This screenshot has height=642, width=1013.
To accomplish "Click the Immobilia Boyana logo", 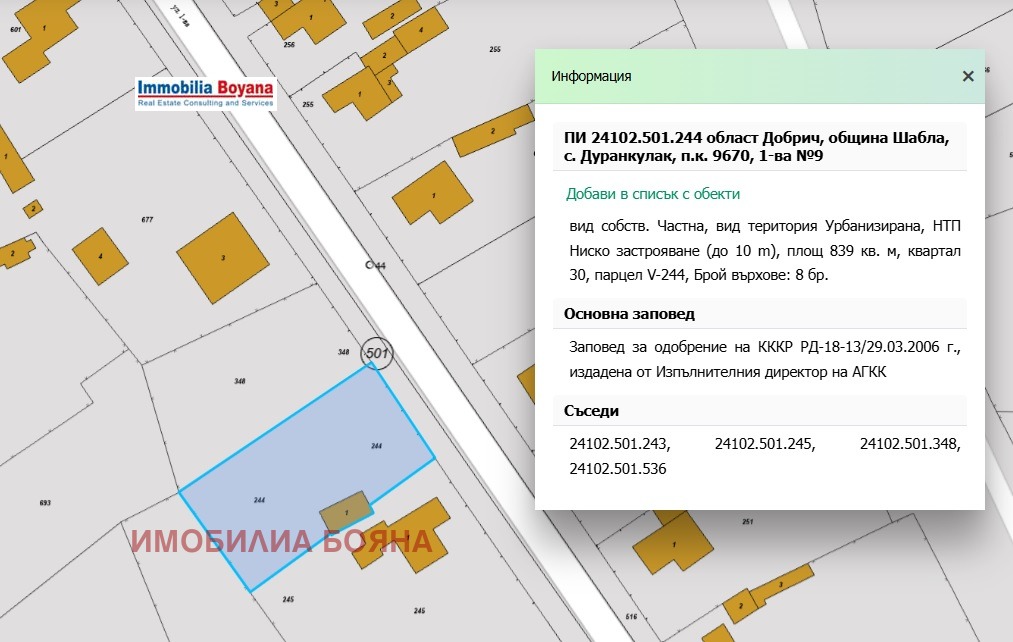I will pos(205,93).
